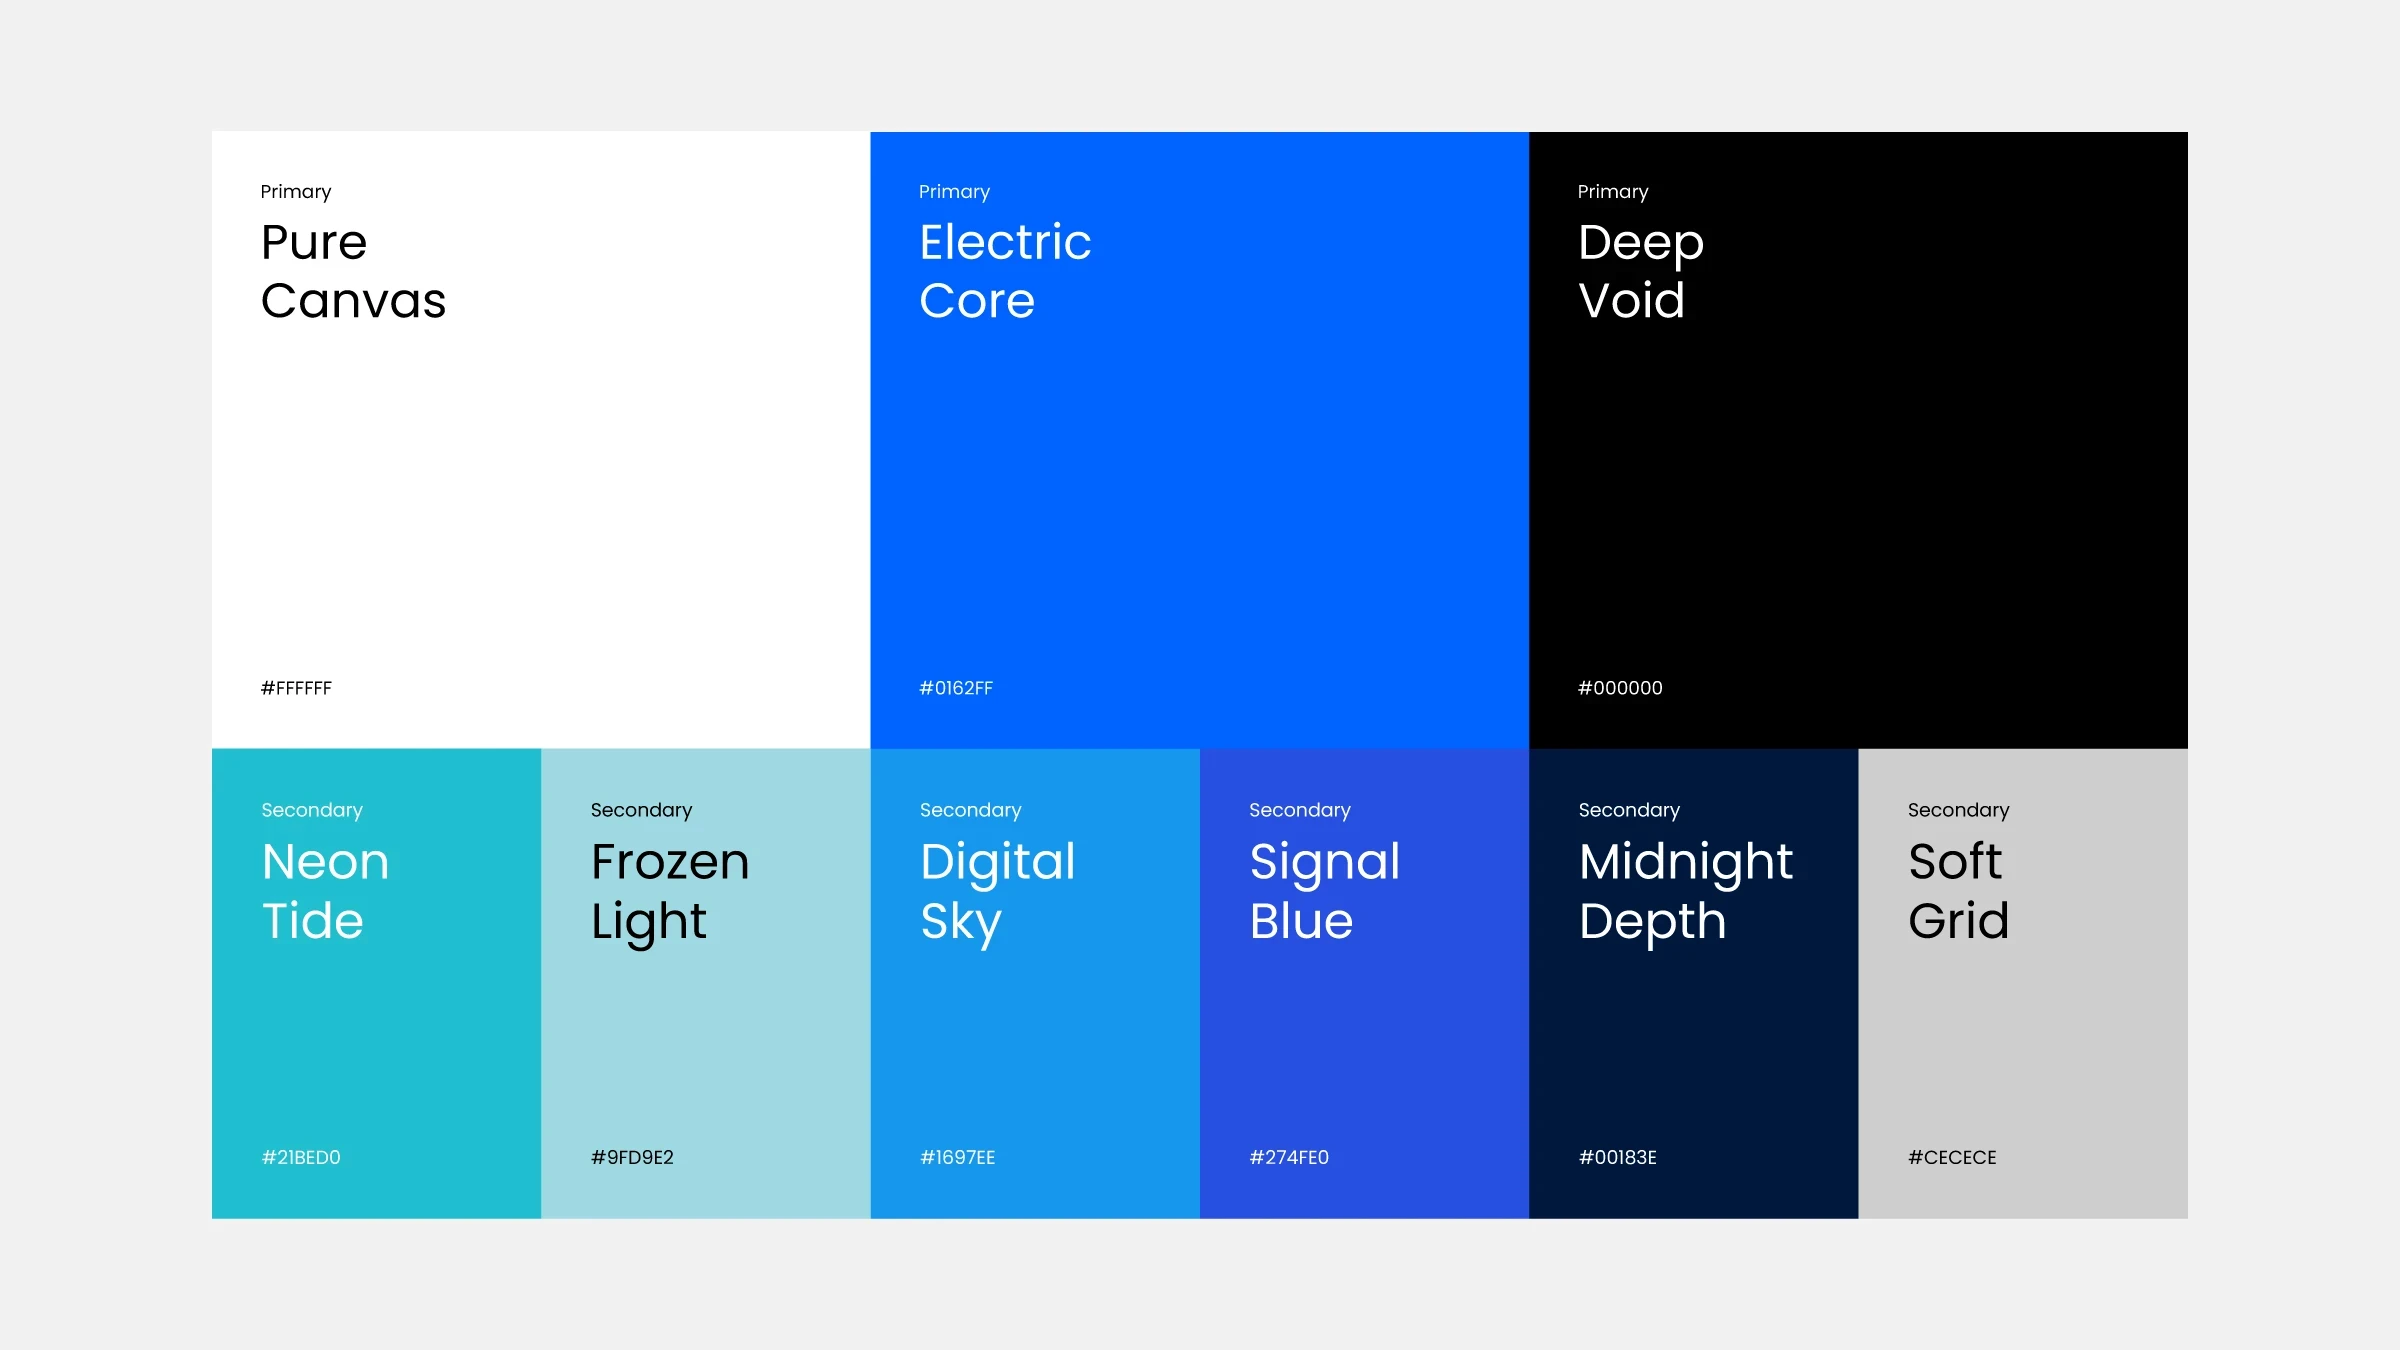
Task: Click the Deep Void title text
Action: [x=1640, y=270]
